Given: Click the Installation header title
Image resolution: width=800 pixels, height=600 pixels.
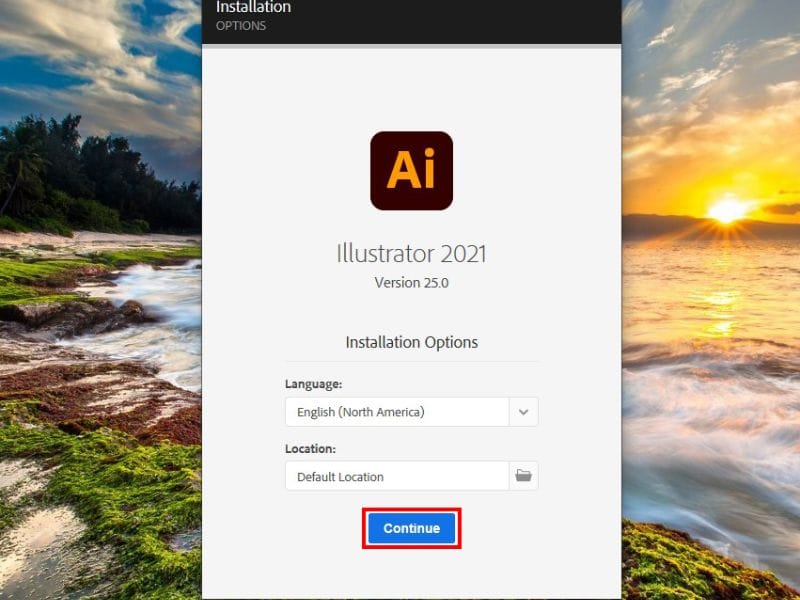Looking at the screenshot, I should click(x=254, y=8).
